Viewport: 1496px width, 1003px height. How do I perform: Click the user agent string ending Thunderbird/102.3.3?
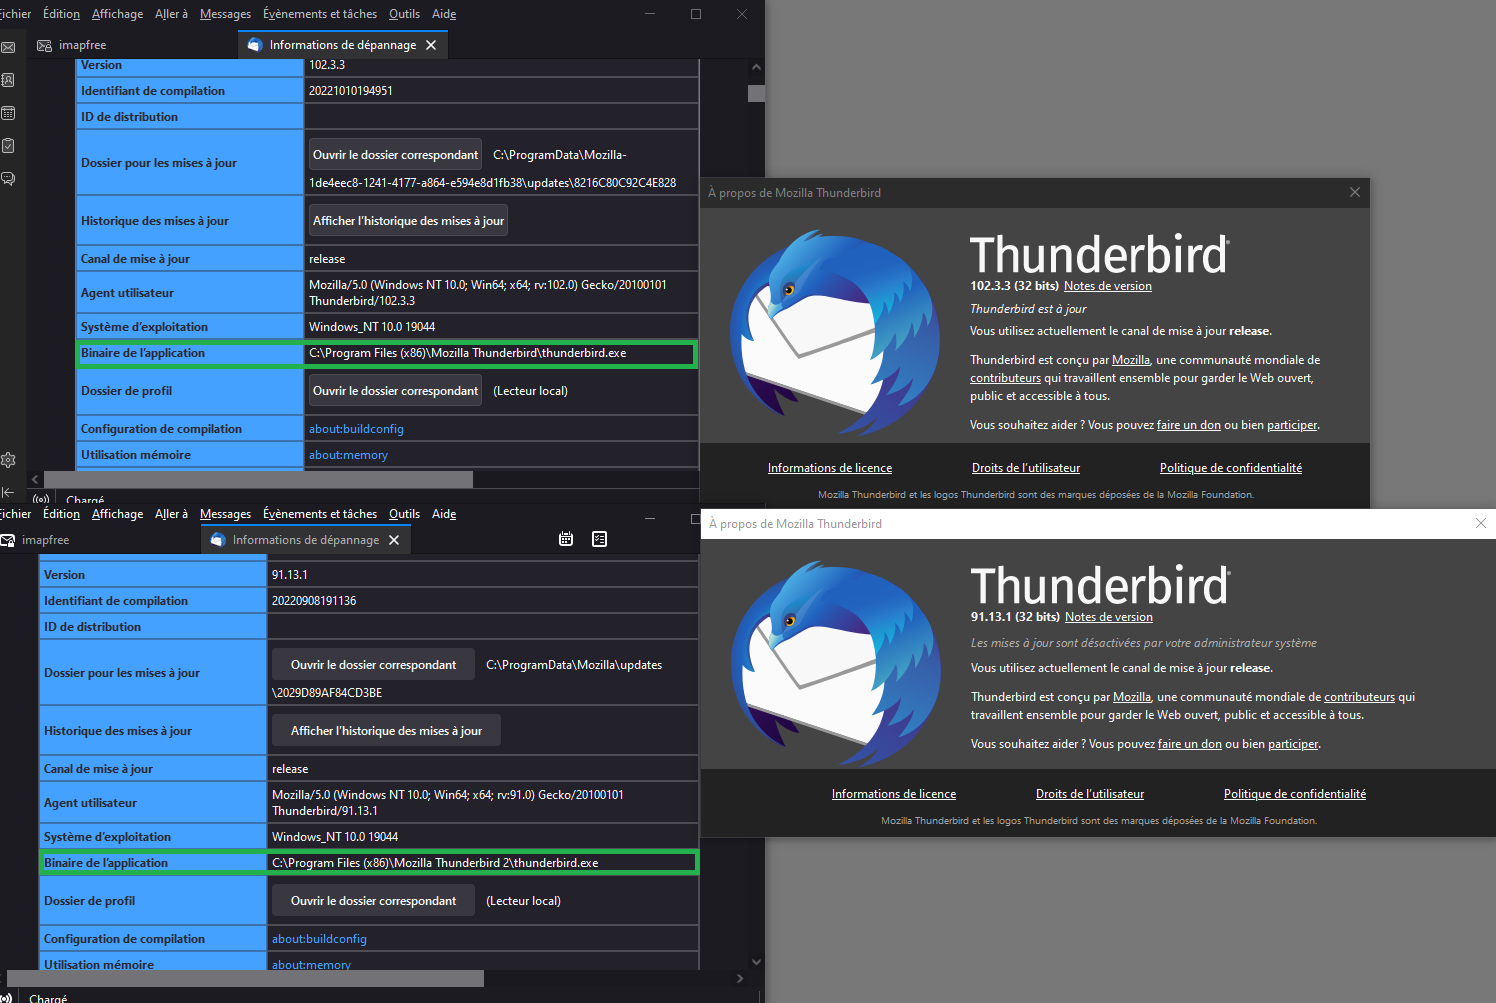tap(488, 293)
